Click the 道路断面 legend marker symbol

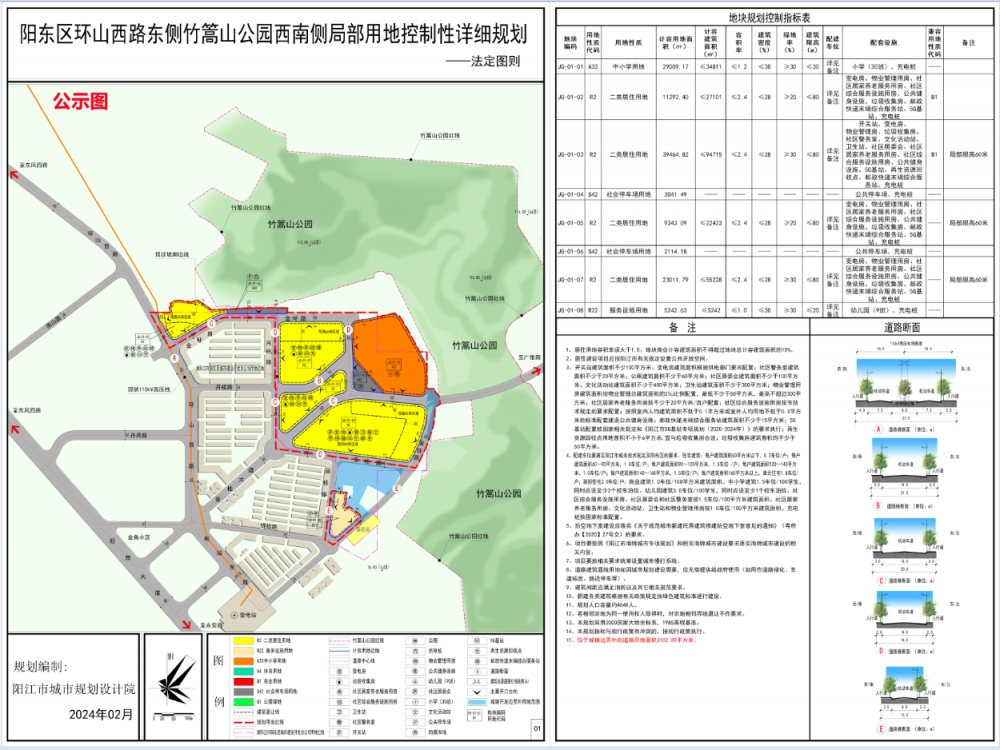click(x=477, y=672)
